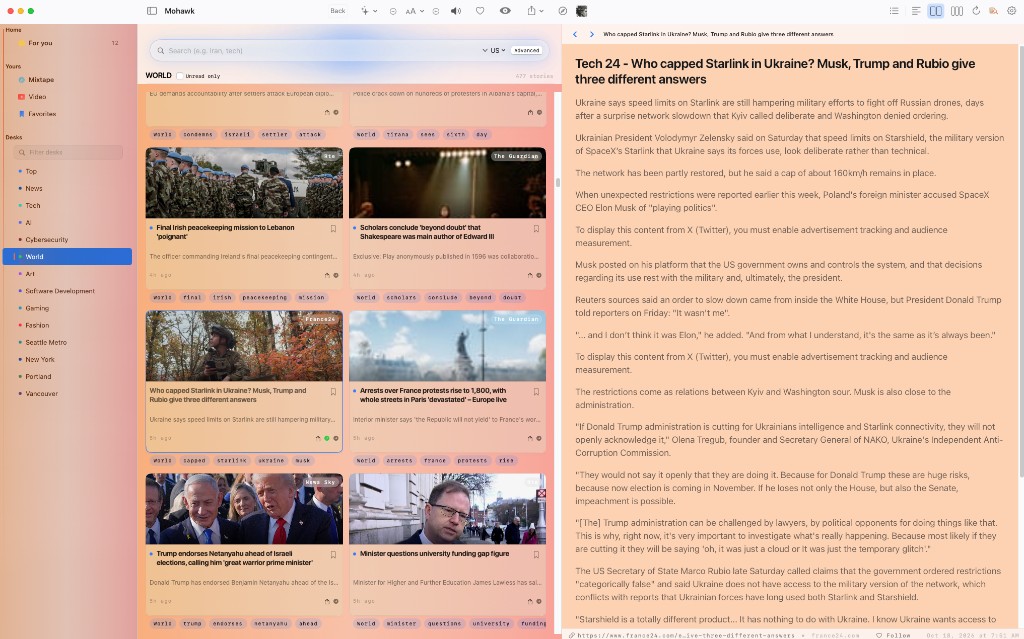
Task: Enable the Unread only checkbox
Action: coord(180,76)
